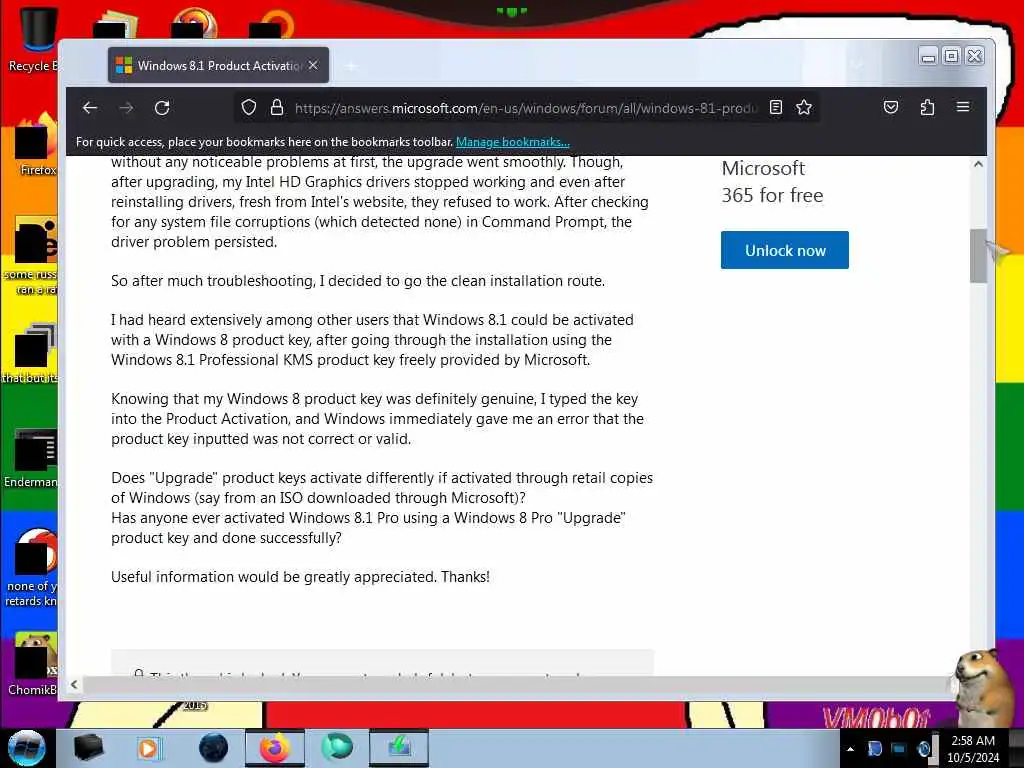Open the Windows Start orb

[26, 748]
